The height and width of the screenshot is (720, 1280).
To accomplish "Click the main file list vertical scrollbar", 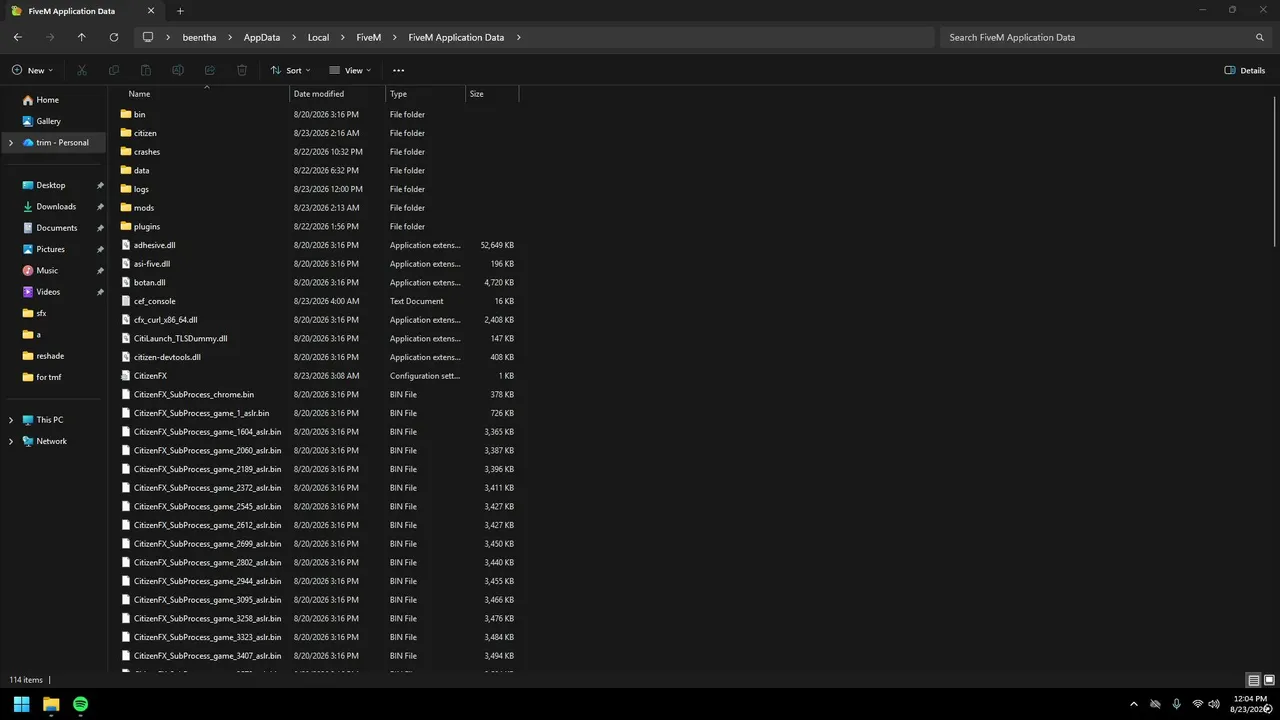I will pyautogui.click(x=1275, y=170).
